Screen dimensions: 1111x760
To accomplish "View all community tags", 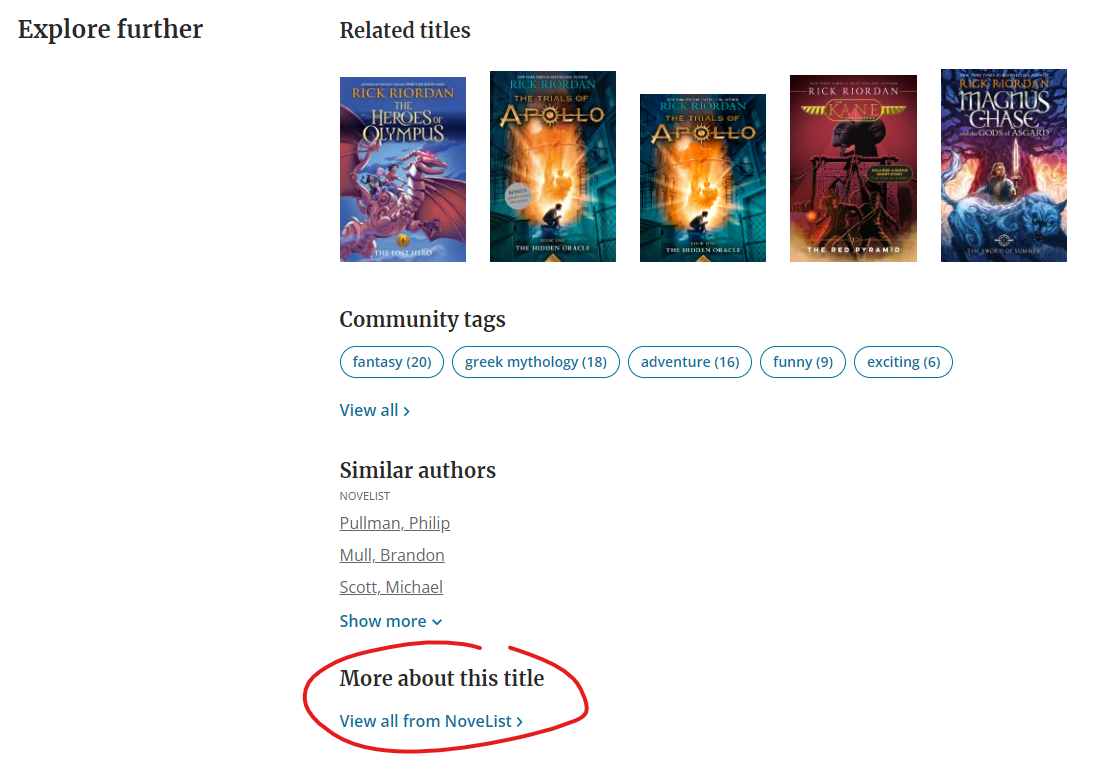I will tap(369, 410).
